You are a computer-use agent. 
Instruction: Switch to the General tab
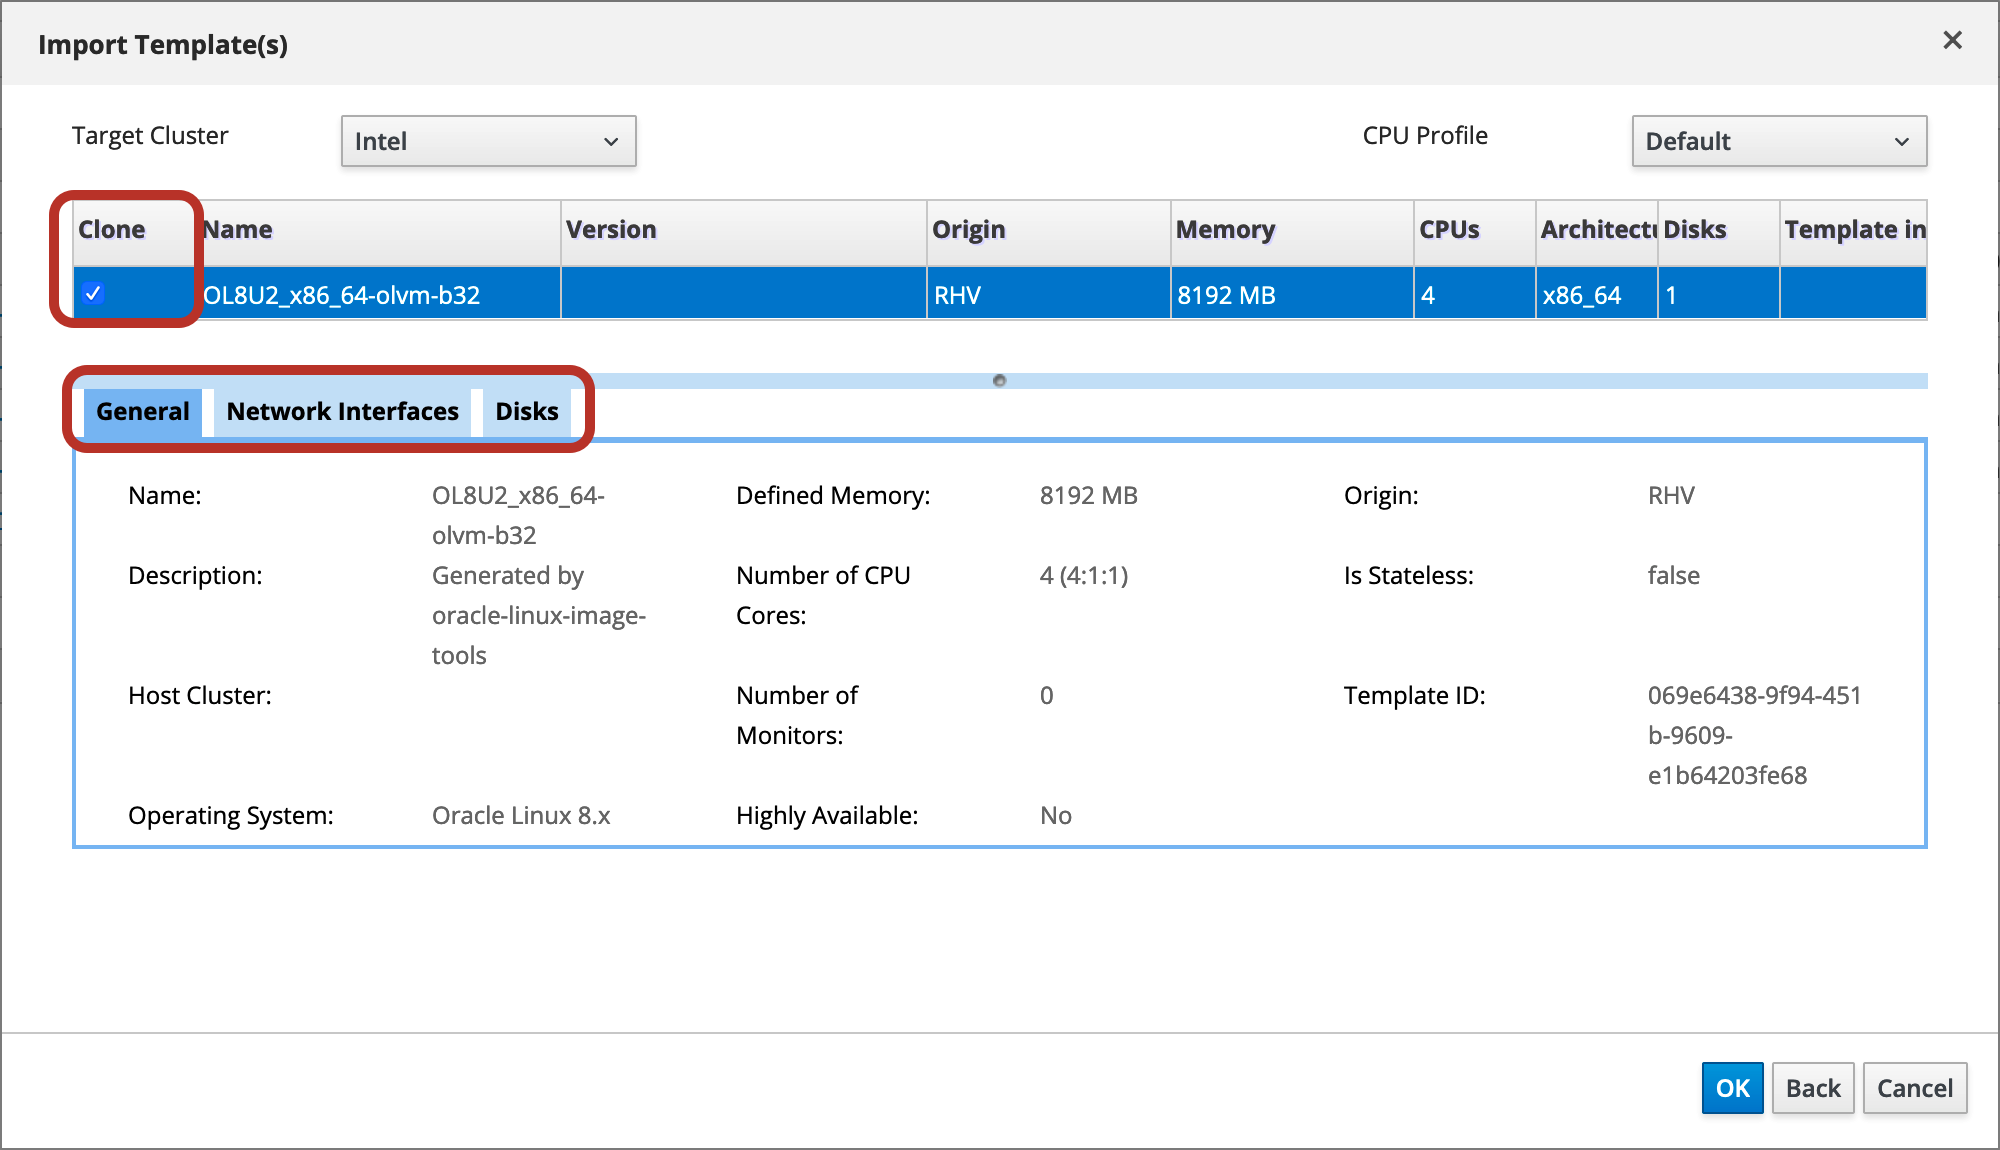(142, 412)
